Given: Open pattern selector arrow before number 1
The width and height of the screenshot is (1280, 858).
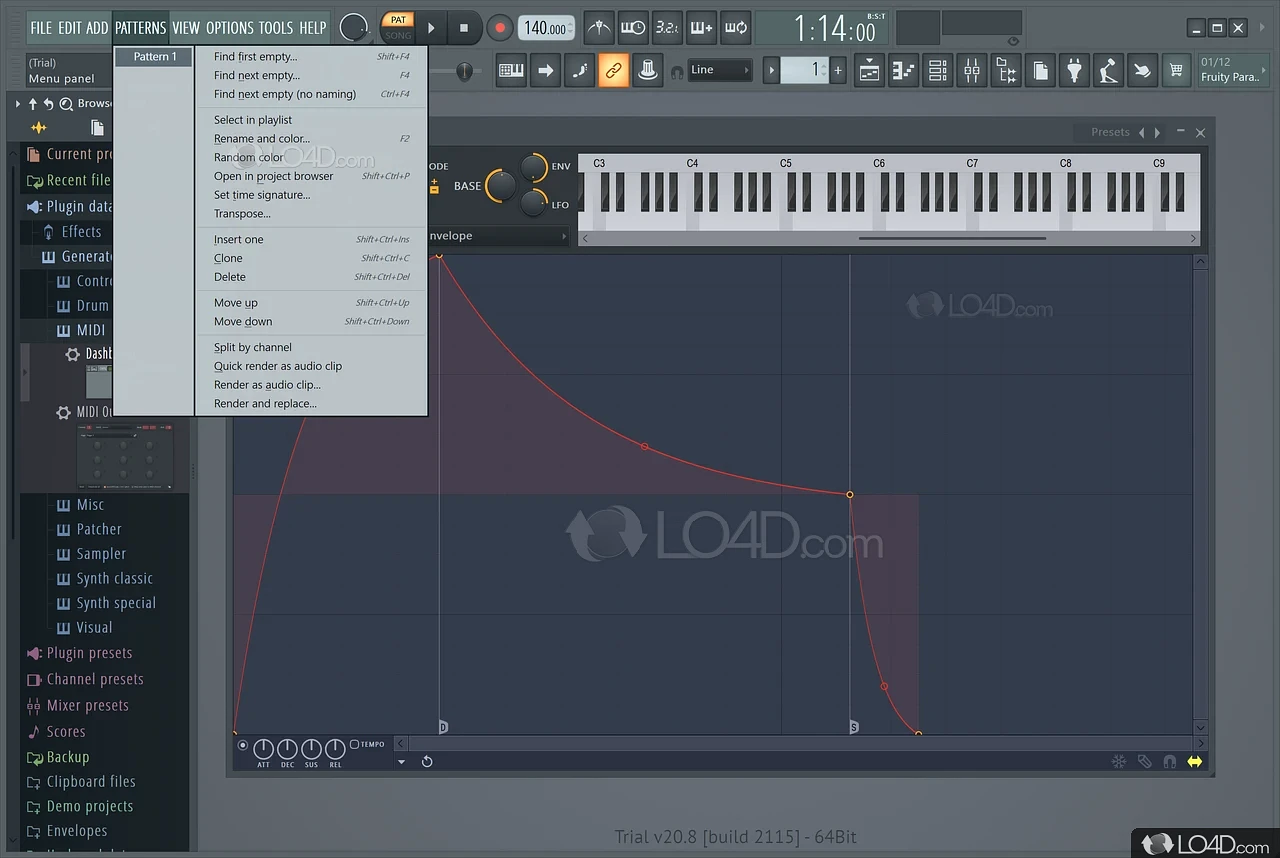Looking at the screenshot, I should coord(771,70).
